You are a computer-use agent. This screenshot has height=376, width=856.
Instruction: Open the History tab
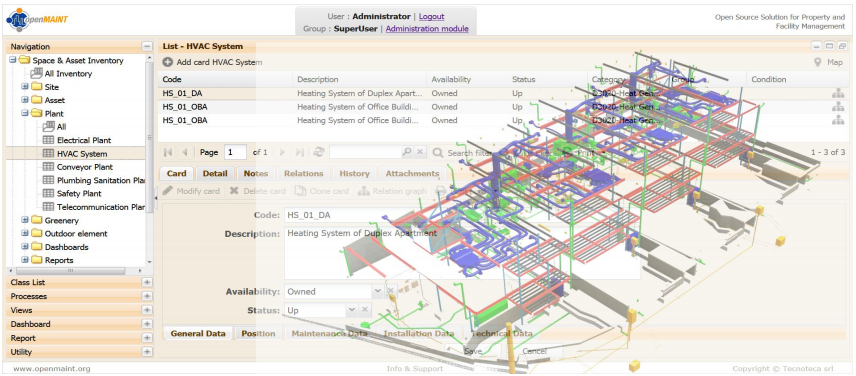tap(354, 174)
